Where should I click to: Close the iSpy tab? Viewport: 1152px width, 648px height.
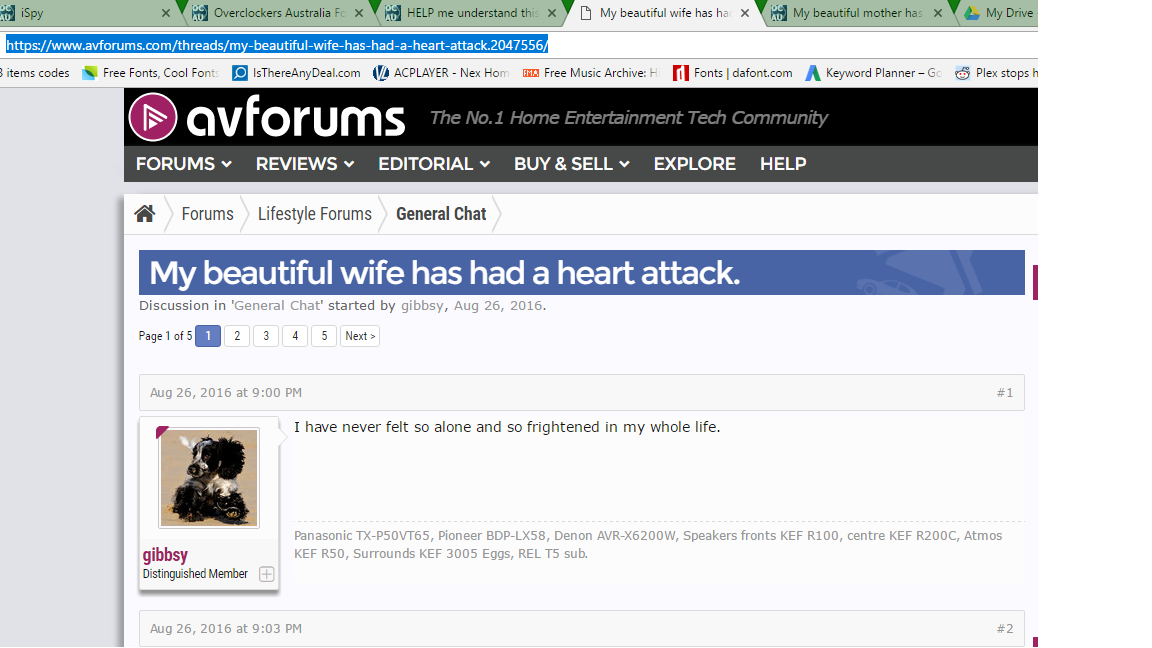(165, 12)
